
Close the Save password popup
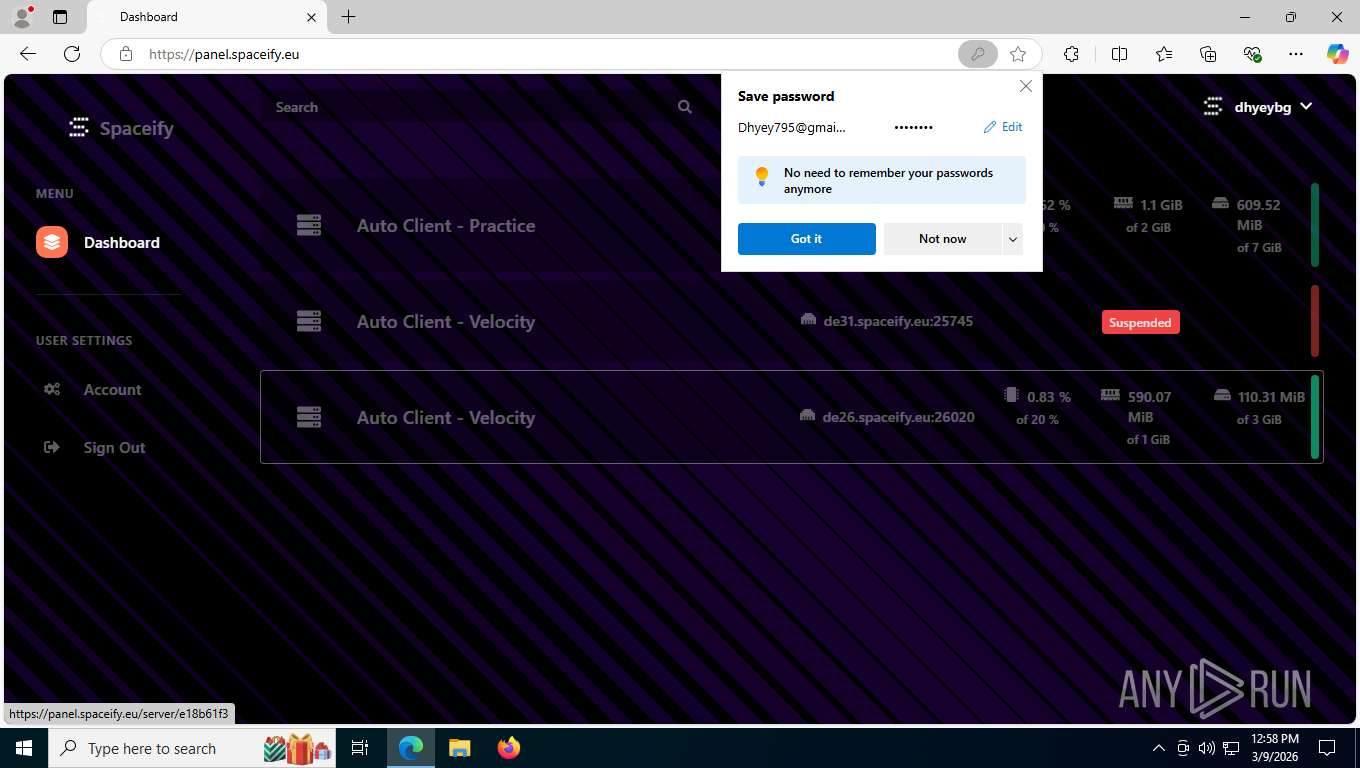1025,86
